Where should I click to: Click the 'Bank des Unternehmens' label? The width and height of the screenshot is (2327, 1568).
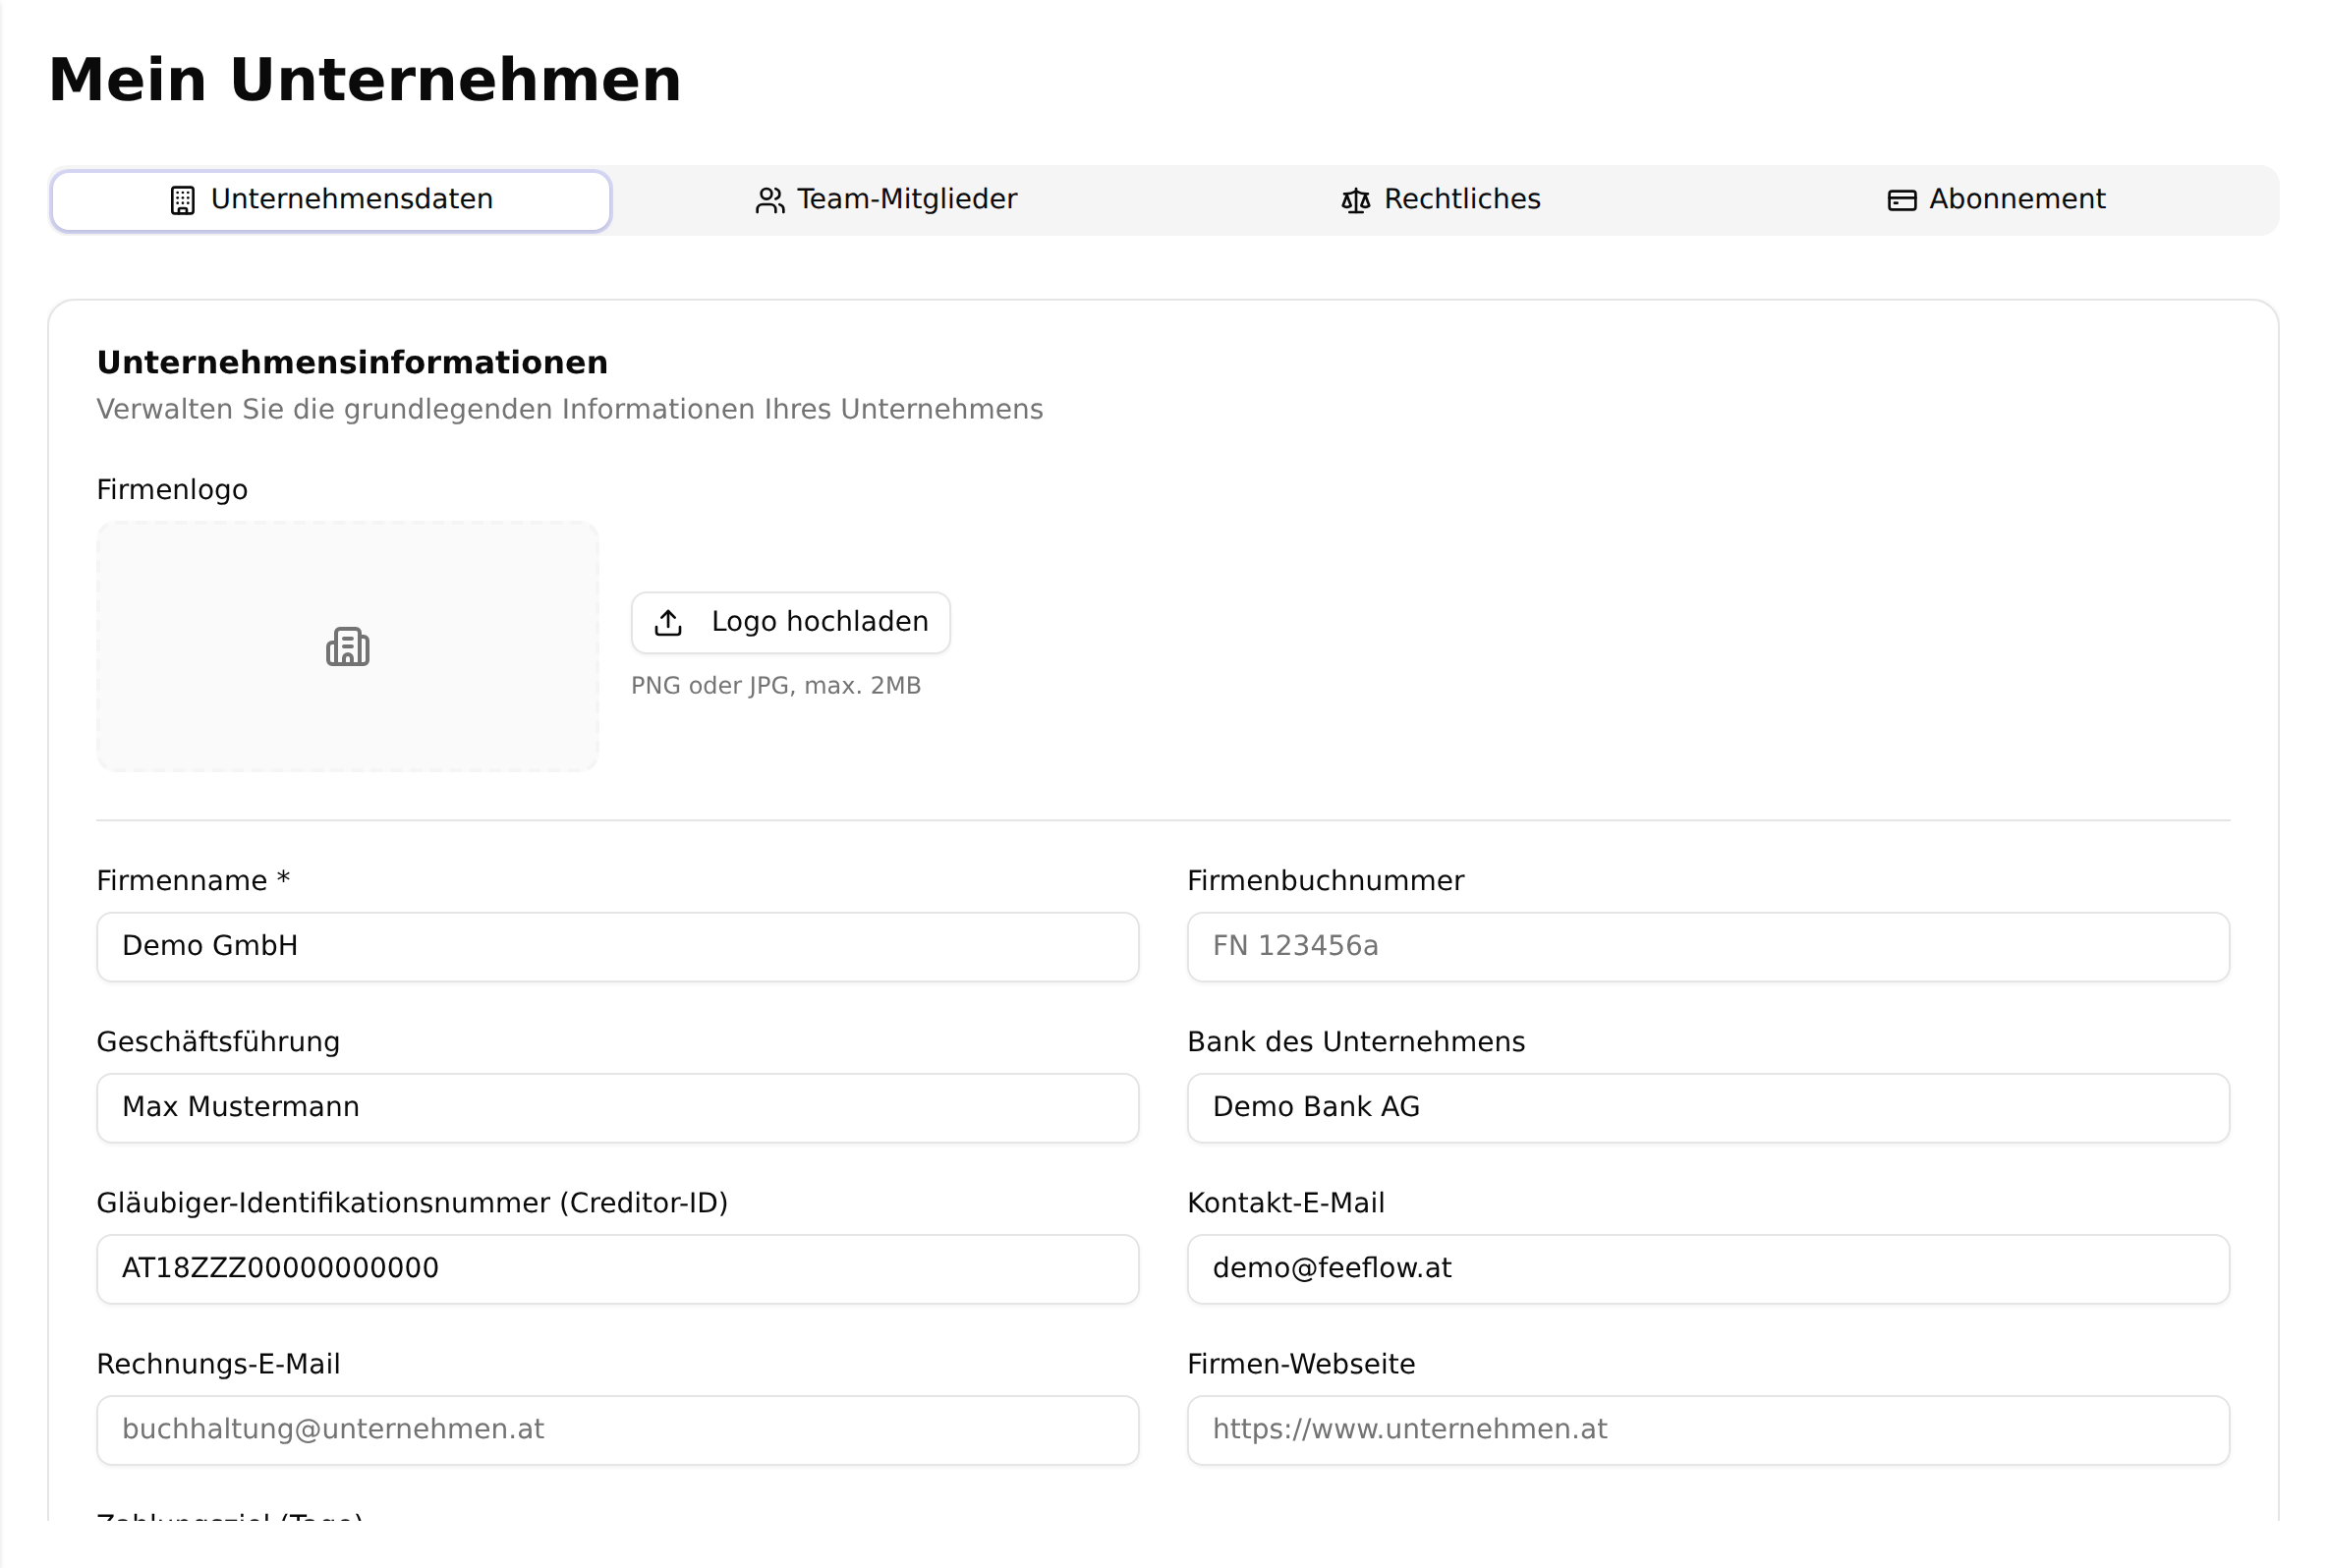pyautogui.click(x=1356, y=1042)
